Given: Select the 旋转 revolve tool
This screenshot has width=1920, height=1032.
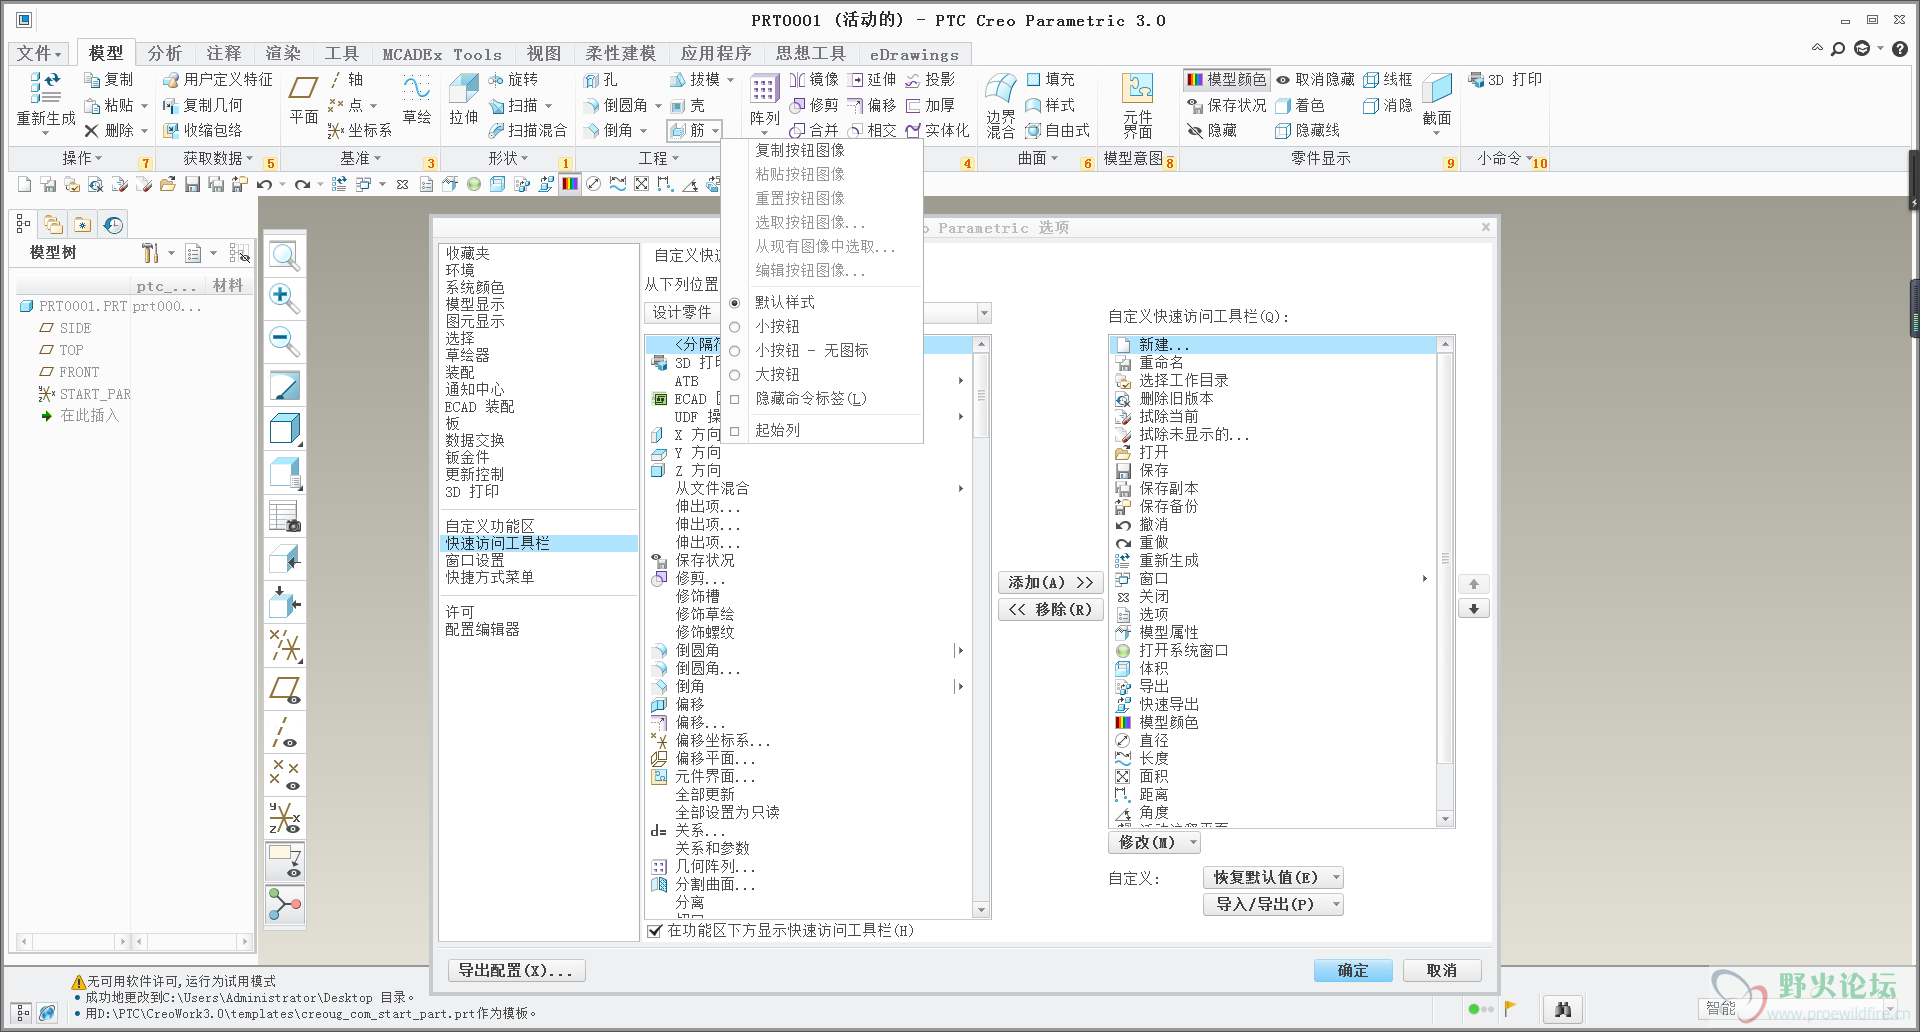Looking at the screenshot, I should coord(514,80).
